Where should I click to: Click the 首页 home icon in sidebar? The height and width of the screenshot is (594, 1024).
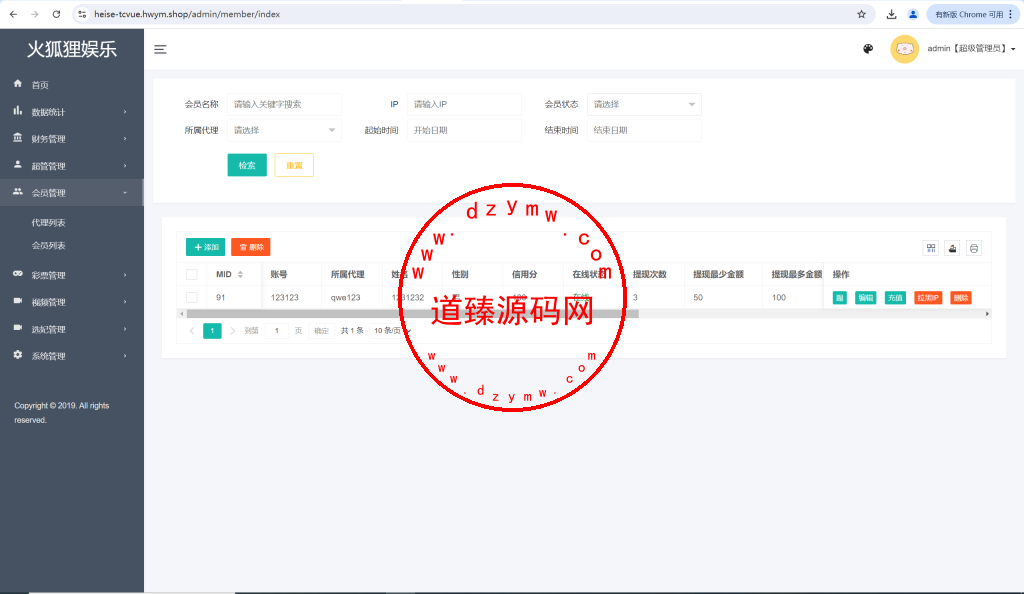tap(18, 84)
